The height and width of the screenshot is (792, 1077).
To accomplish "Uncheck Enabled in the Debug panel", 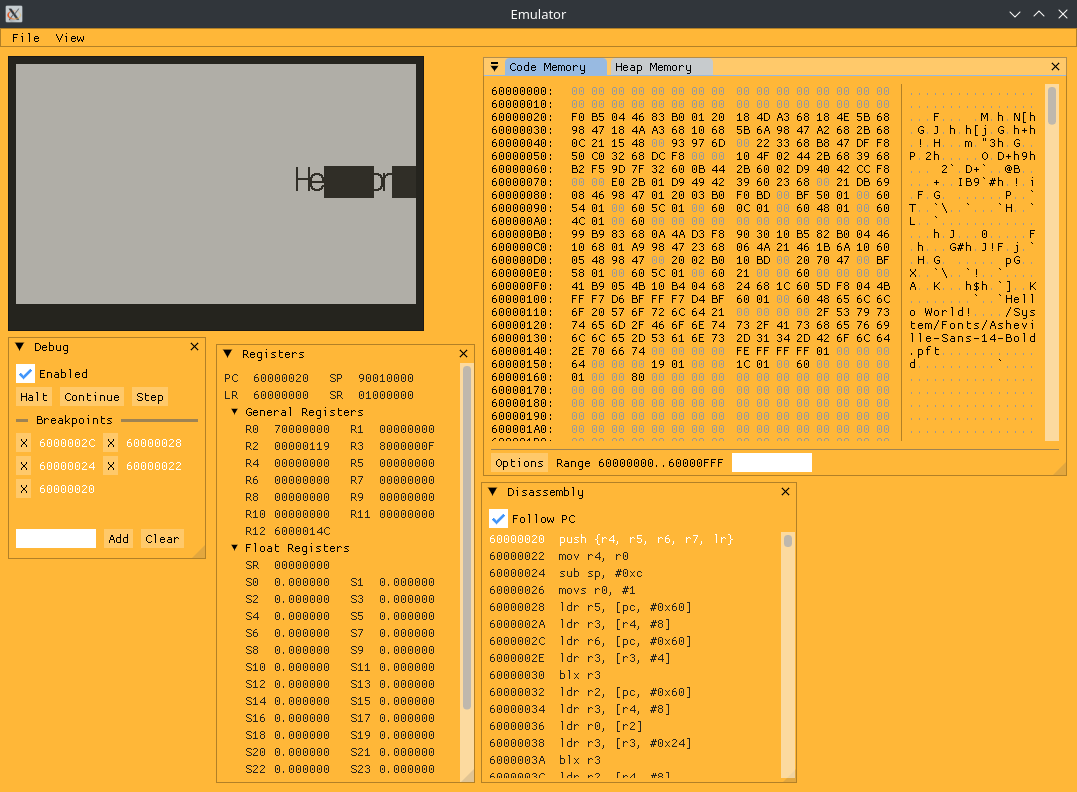I will click(25, 373).
